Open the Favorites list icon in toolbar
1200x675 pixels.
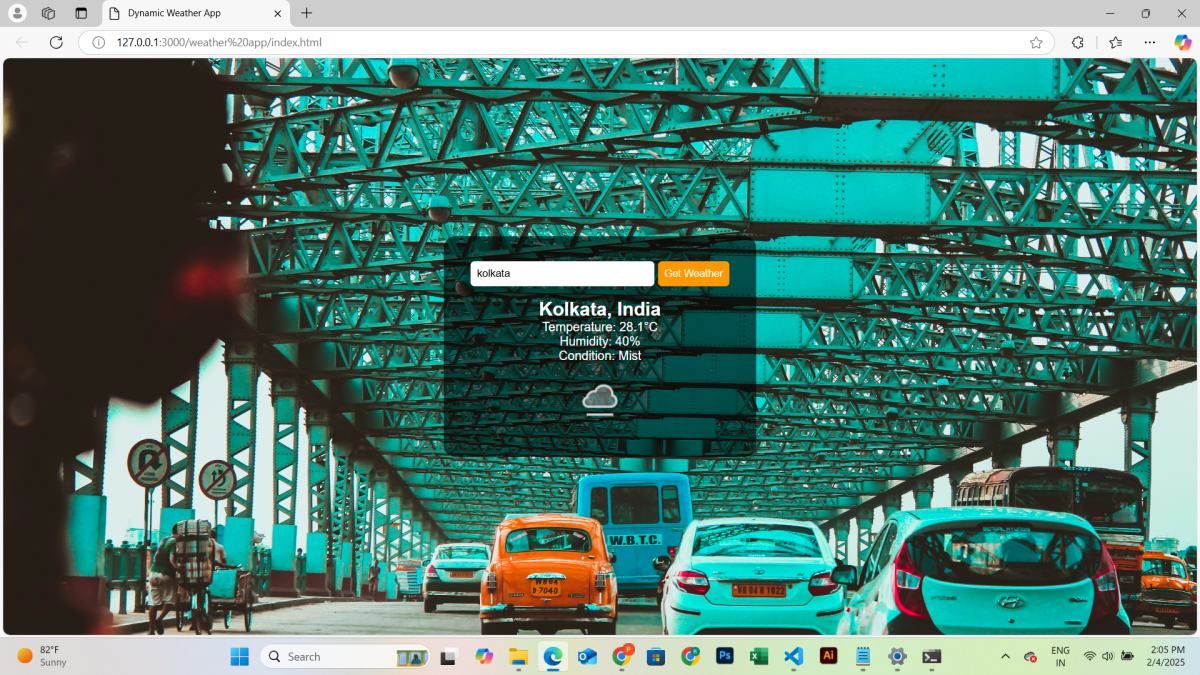tap(1115, 42)
